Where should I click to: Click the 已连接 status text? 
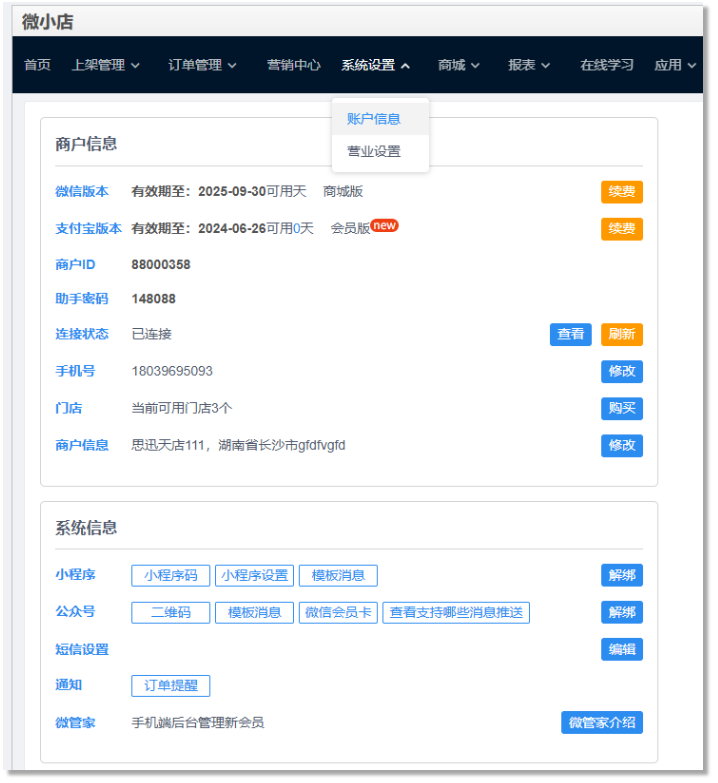(x=151, y=334)
